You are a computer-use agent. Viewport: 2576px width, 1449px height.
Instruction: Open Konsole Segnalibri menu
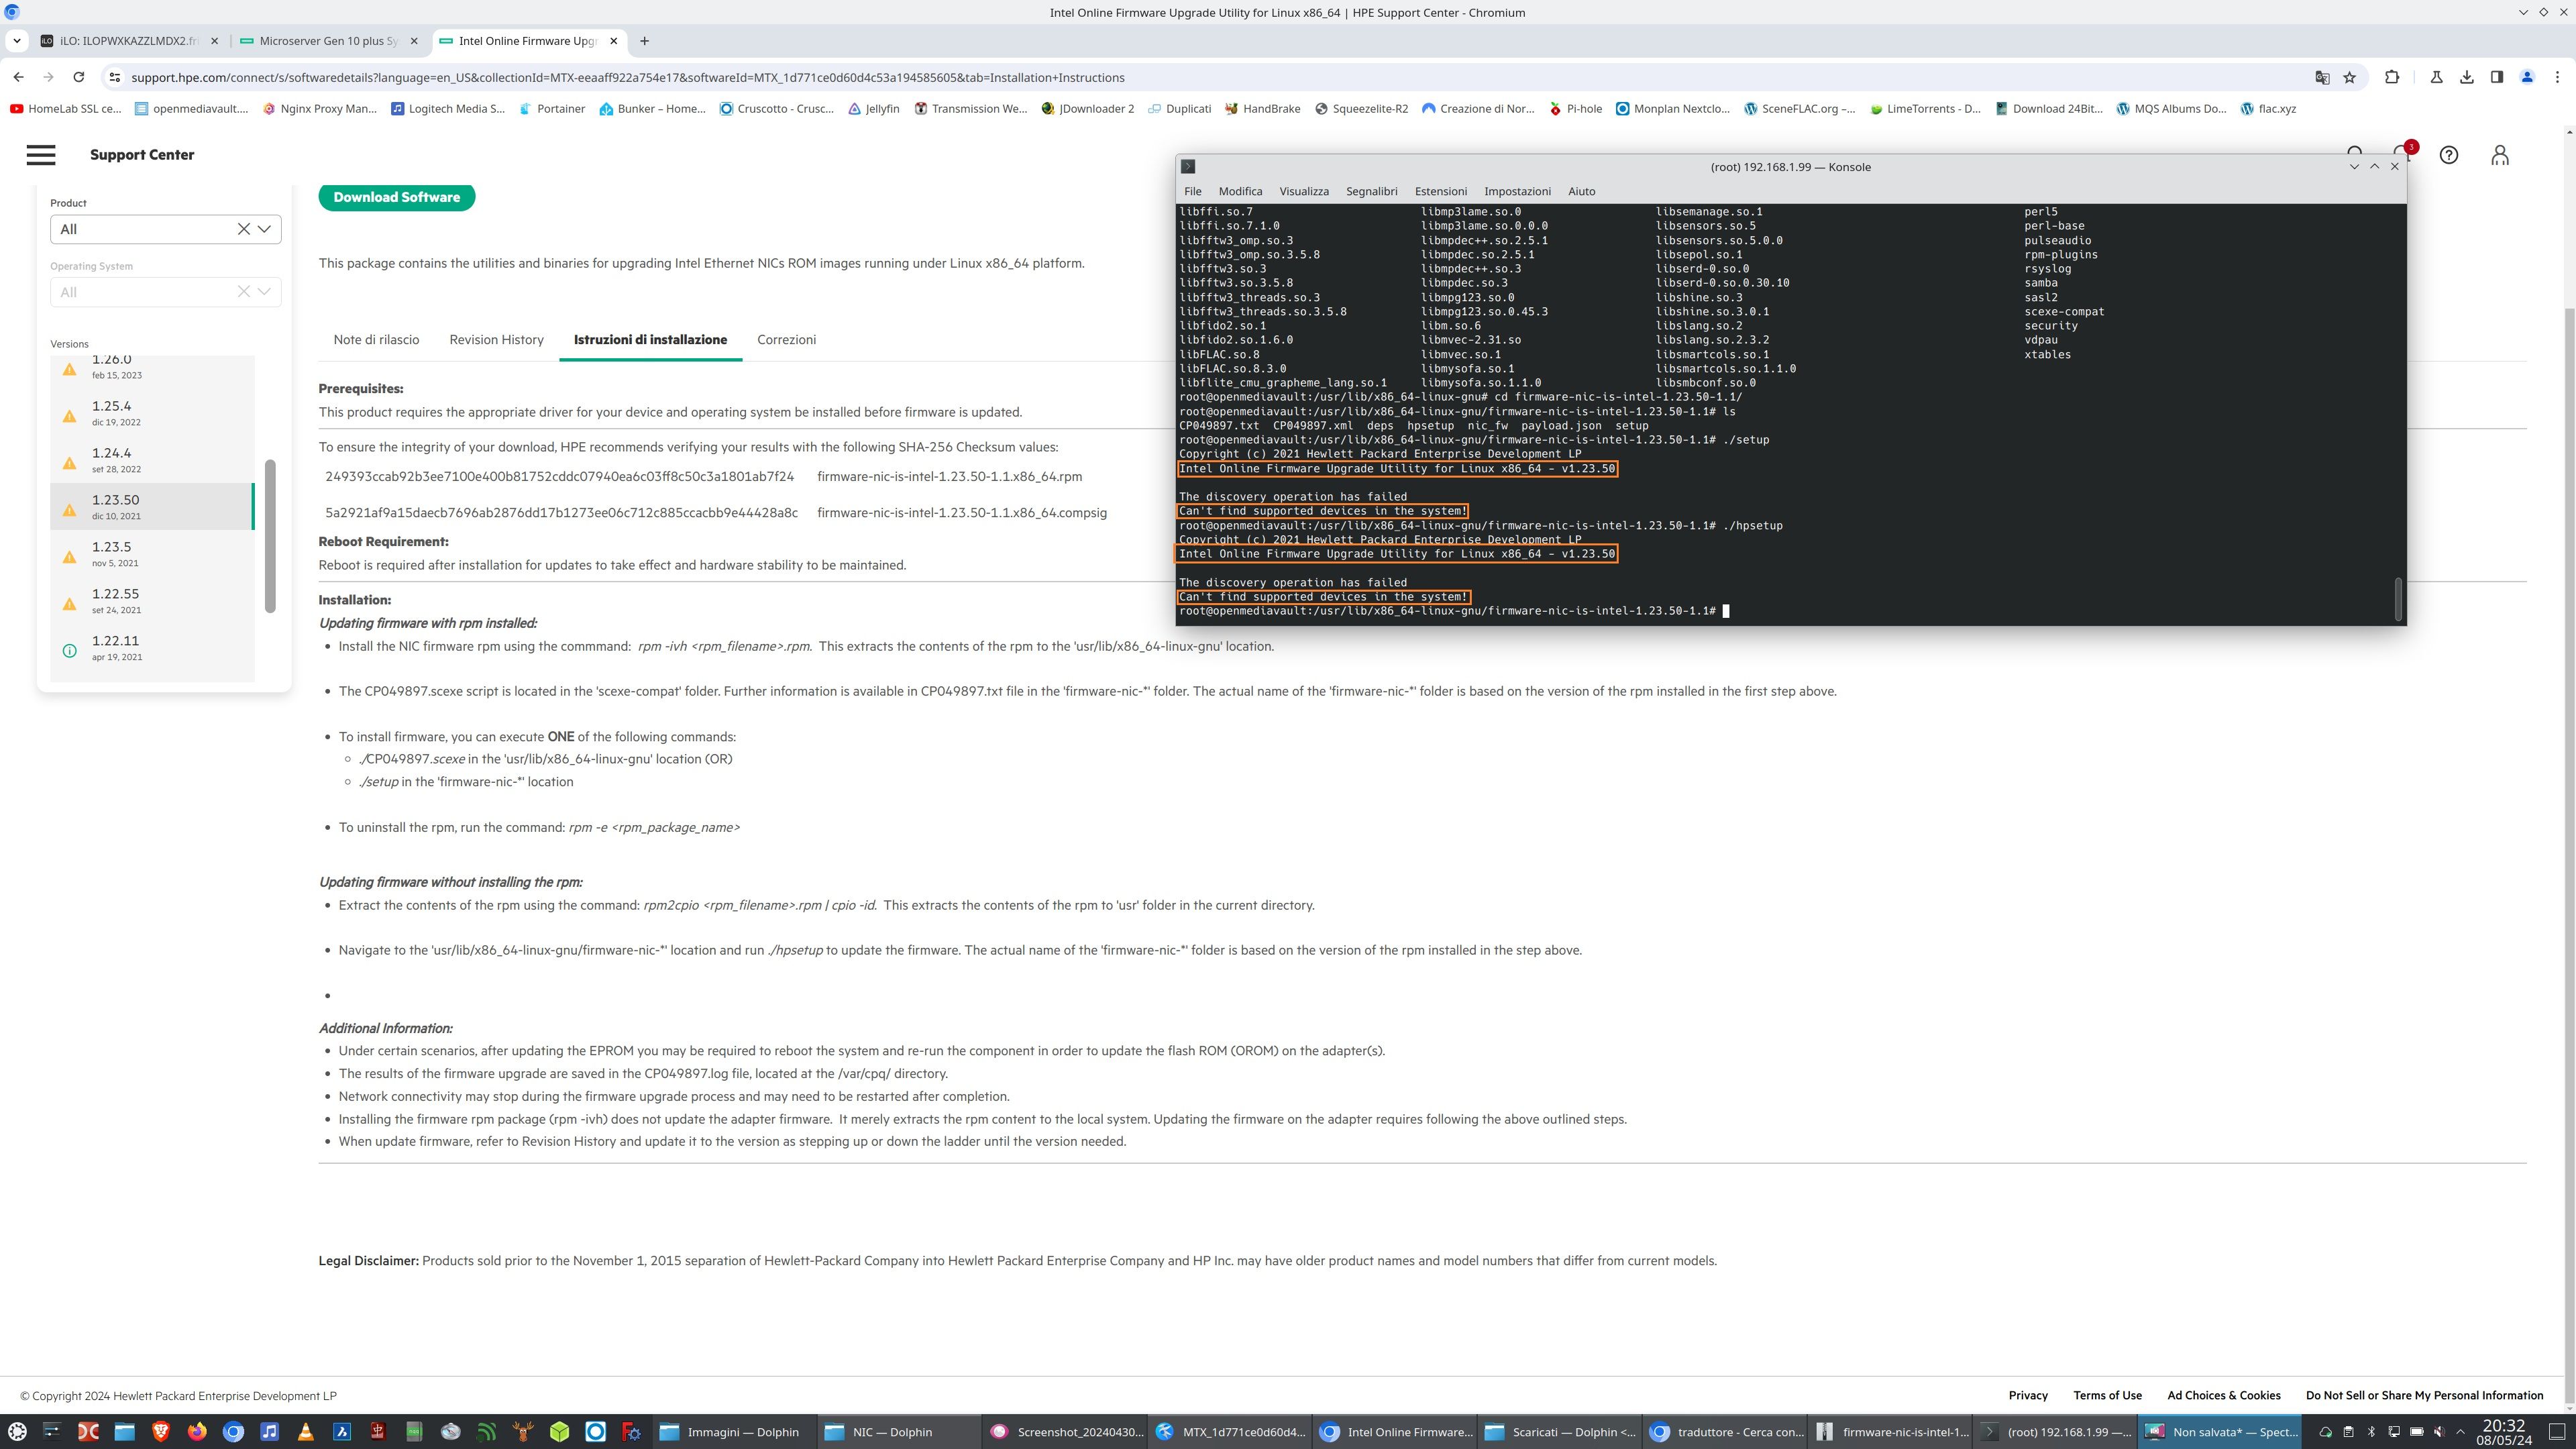pyautogui.click(x=1371, y=191)
